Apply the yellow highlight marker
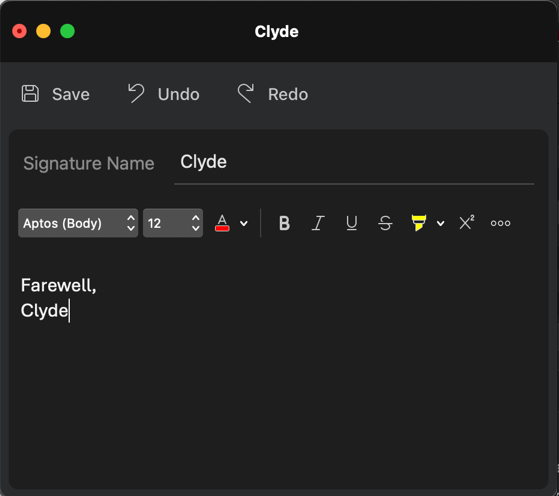 tap(419, 223)
